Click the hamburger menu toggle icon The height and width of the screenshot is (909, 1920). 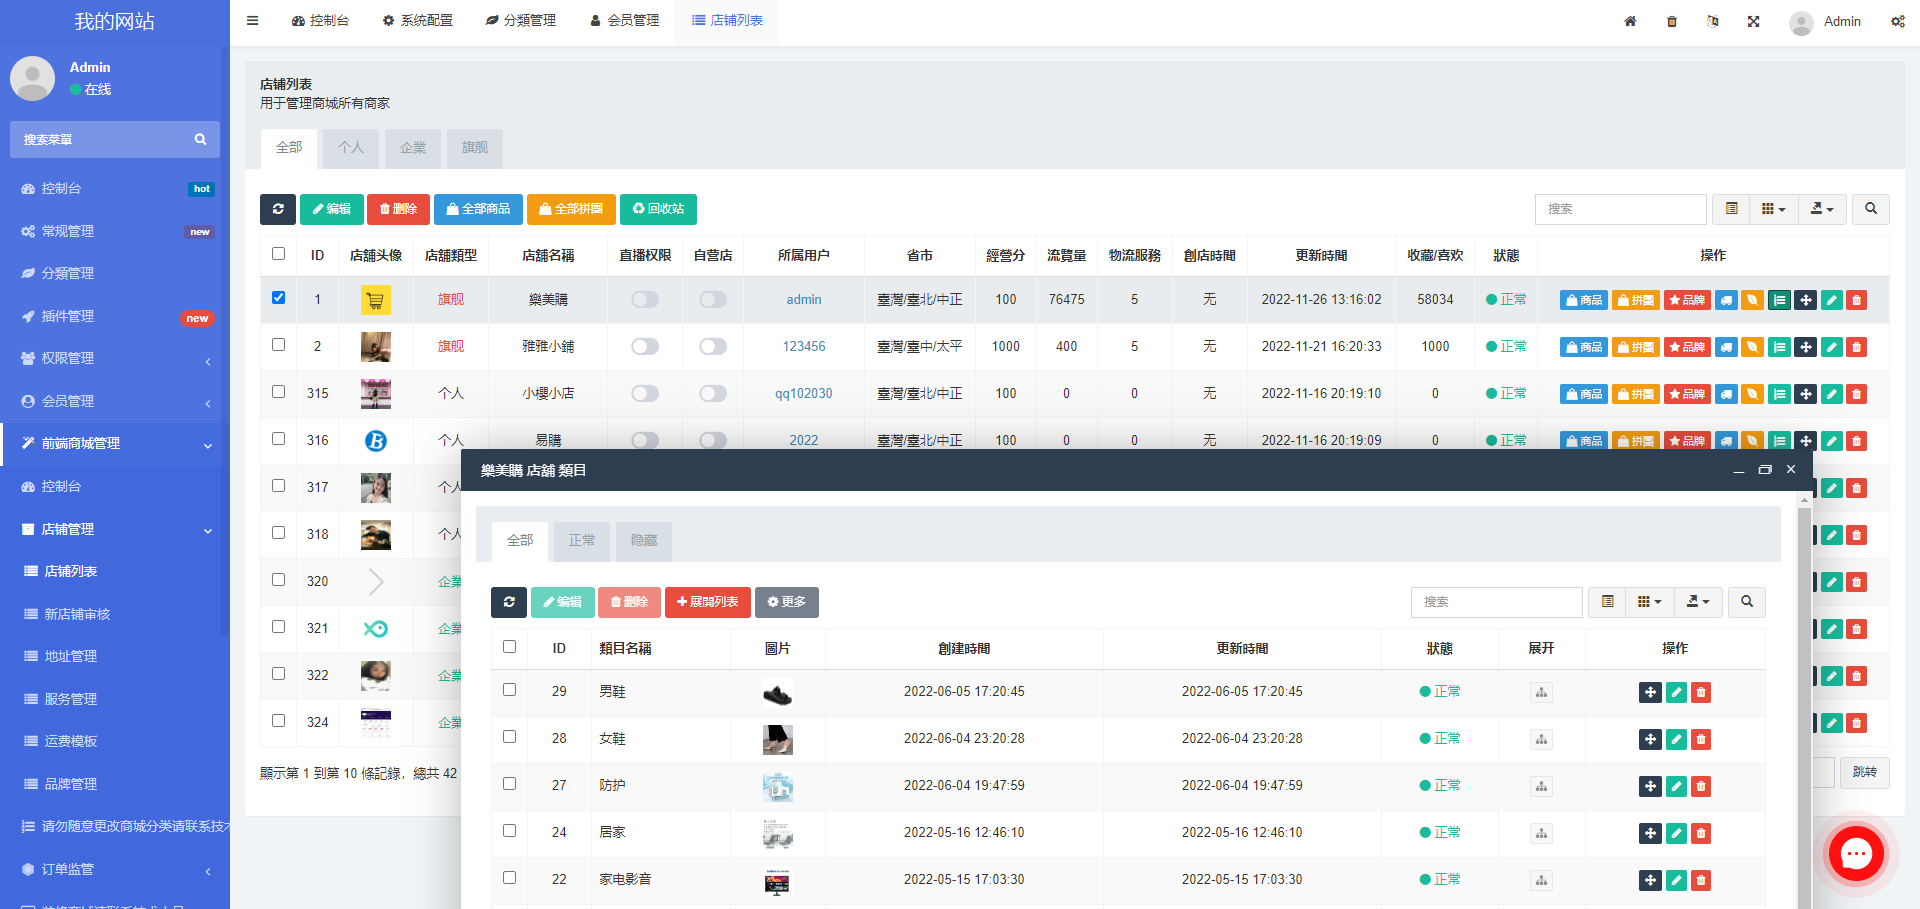coord(253,21)
